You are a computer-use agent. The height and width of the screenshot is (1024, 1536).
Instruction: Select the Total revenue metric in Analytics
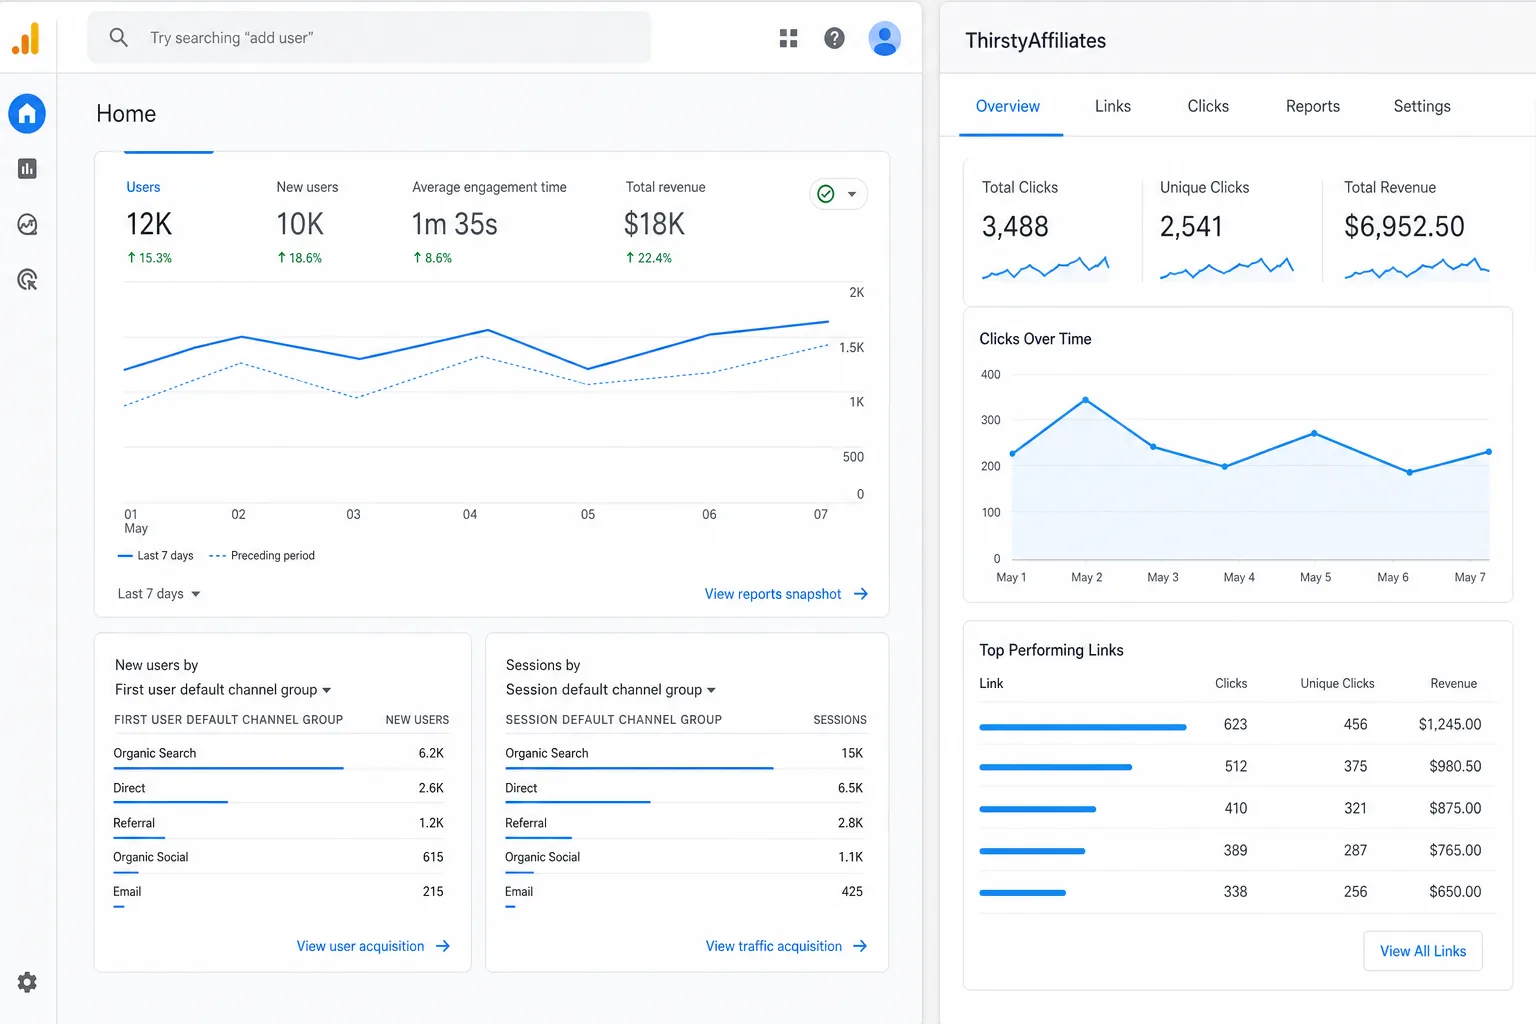tap(665, 221)
